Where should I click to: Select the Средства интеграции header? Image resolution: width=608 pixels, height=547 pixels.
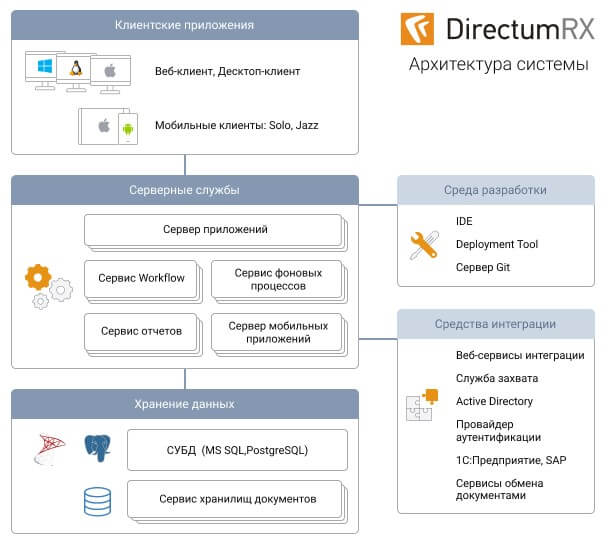496,324
